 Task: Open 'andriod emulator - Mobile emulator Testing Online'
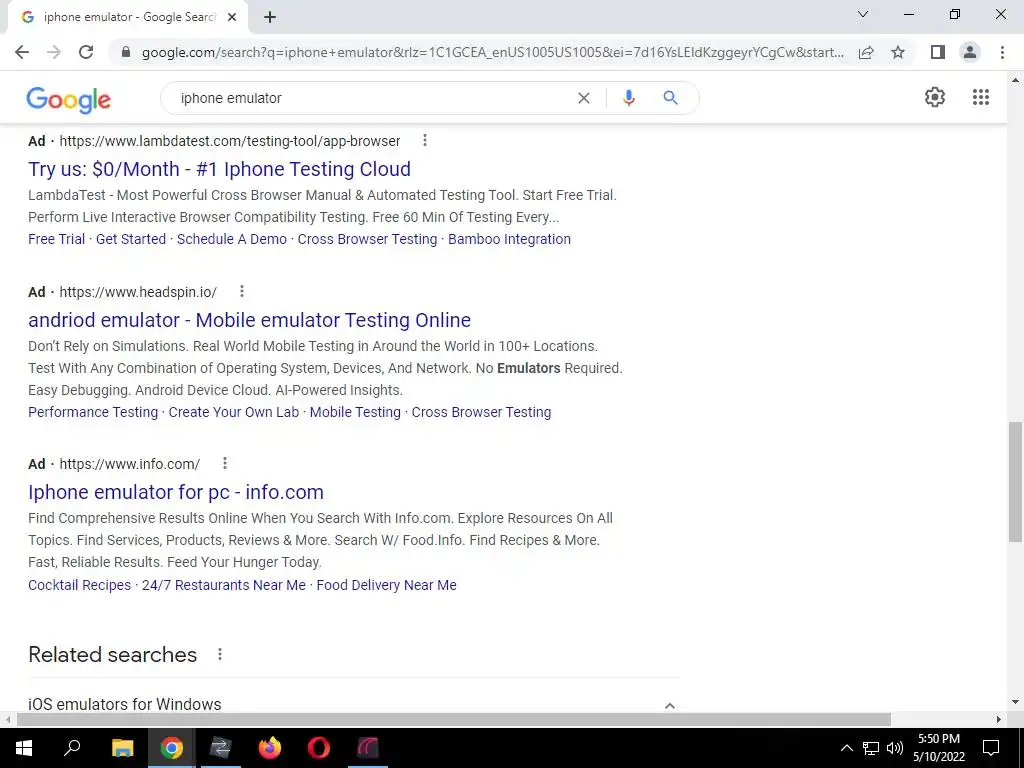click(249, 320)
